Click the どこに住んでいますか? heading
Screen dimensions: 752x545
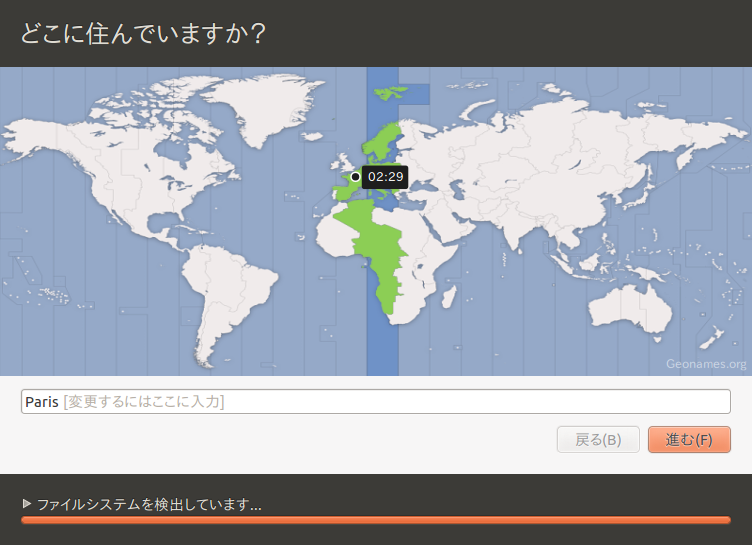tap(143, 34)
